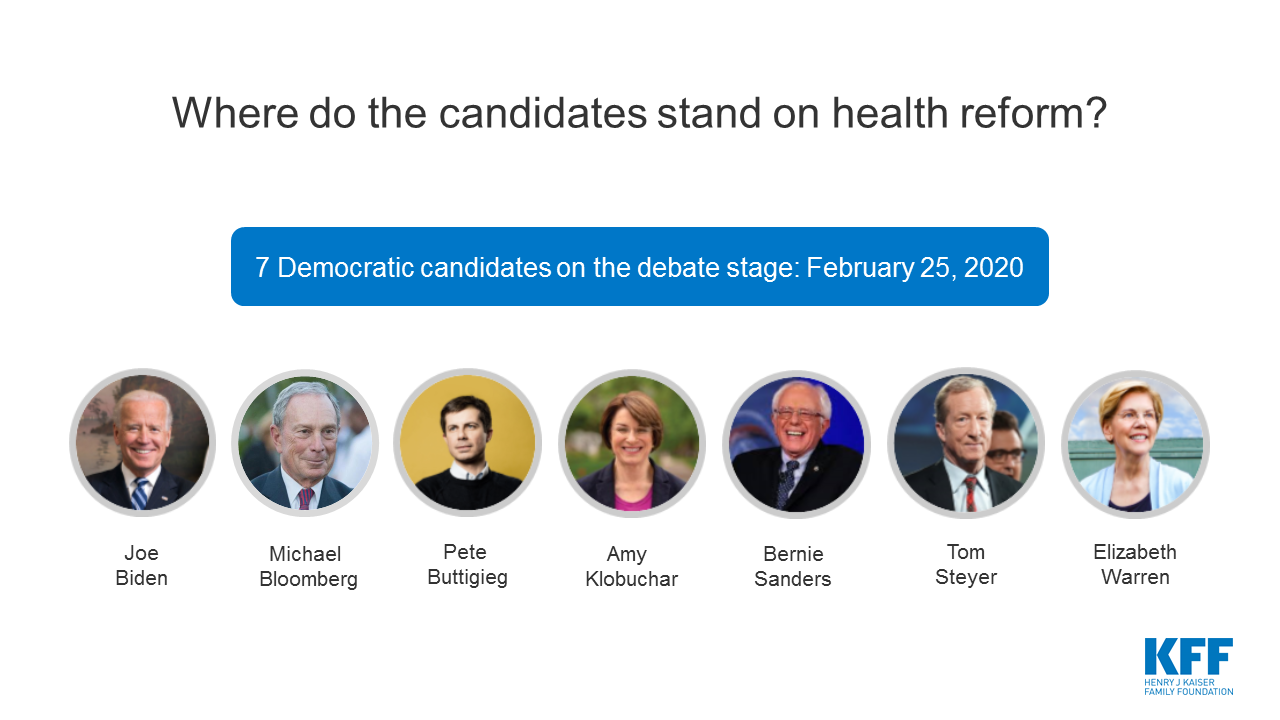1280x720 pixels.
Task: Select the Tom Steyer circular photo
Action: pyautogui.click(x=965, y=442)
